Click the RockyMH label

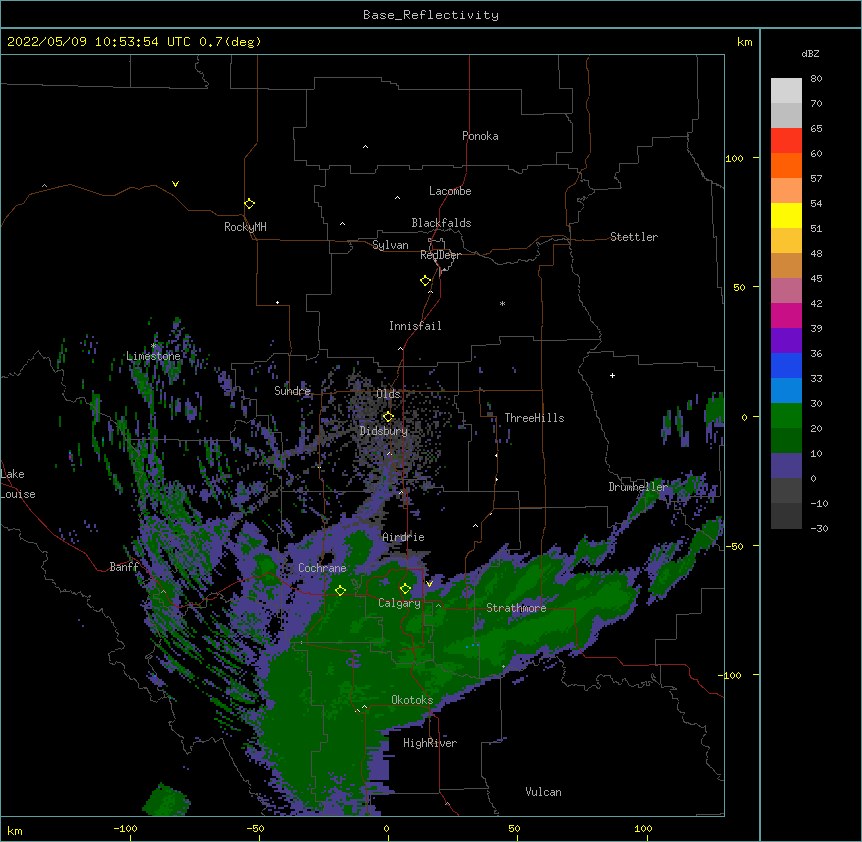pos(245,227)
